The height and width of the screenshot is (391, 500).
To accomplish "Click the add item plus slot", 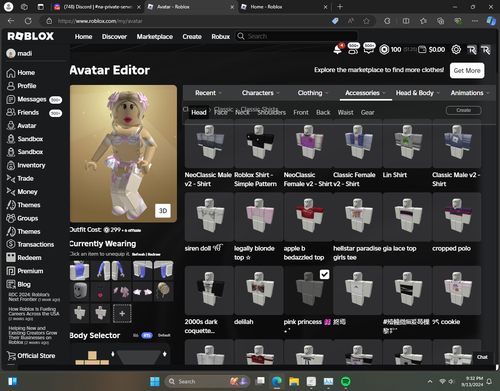I will coord(122,313).
